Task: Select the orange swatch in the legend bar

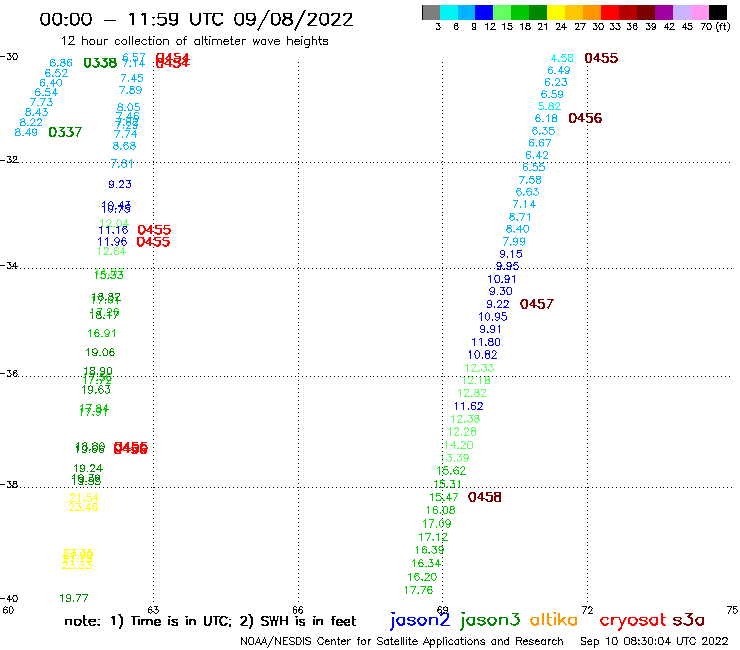Action: point(592,12)
